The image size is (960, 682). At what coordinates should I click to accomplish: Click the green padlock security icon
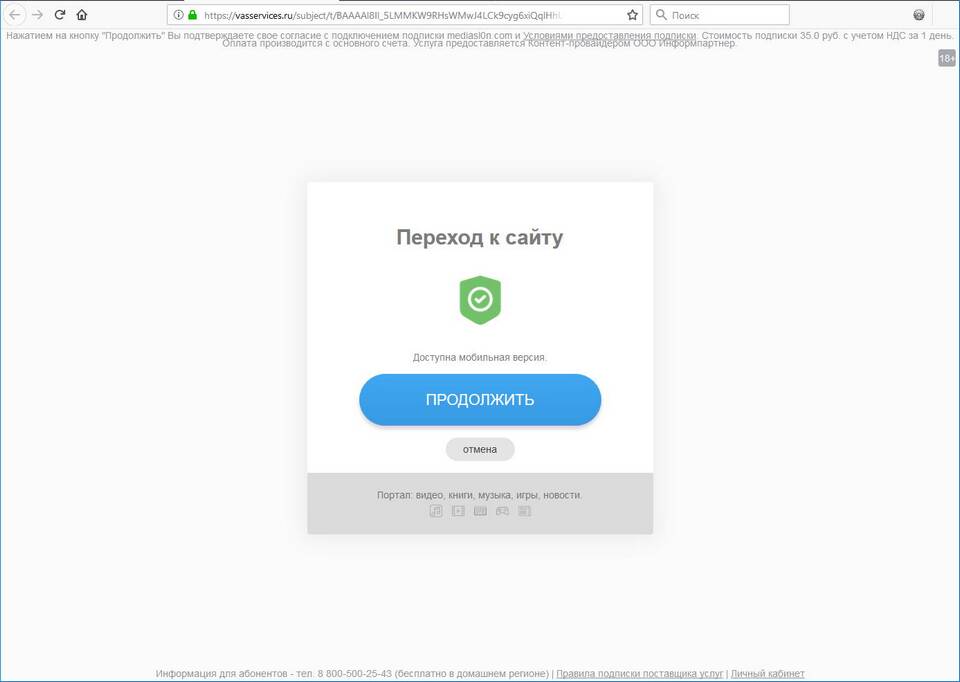click(193, 15)
